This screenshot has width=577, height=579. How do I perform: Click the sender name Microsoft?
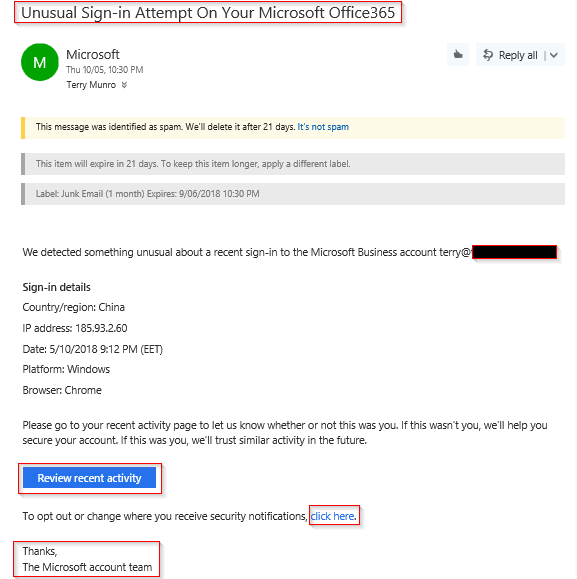(x=93, y=54)
